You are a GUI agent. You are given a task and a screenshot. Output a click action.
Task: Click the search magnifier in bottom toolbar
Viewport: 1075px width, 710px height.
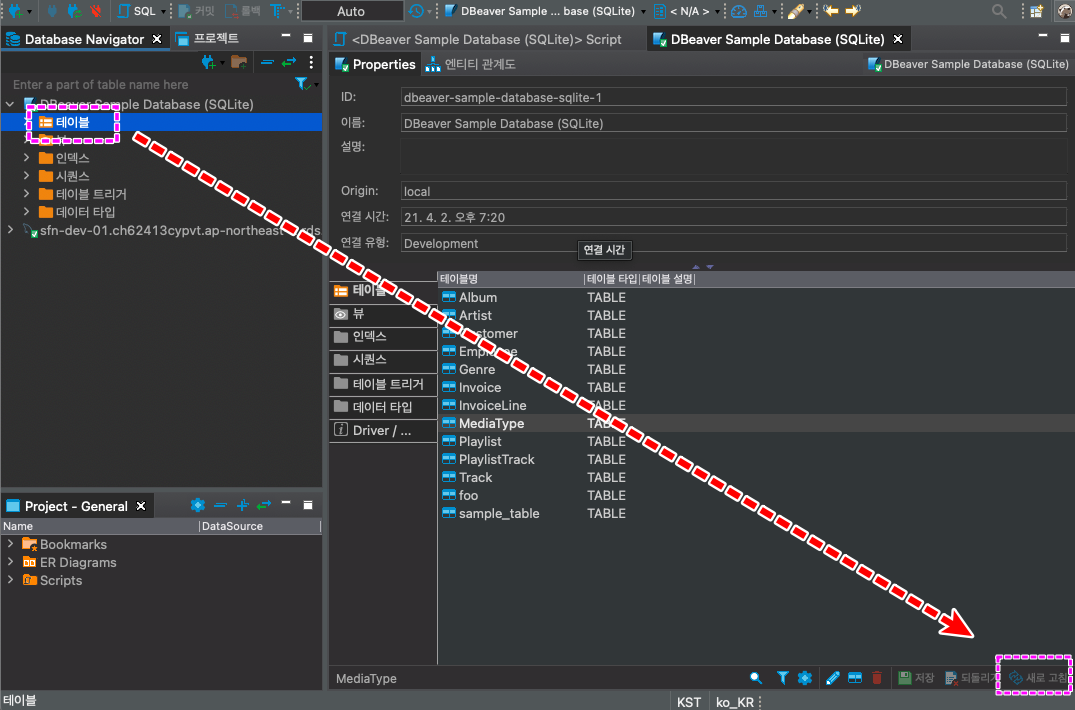click(x=756, y=678)
